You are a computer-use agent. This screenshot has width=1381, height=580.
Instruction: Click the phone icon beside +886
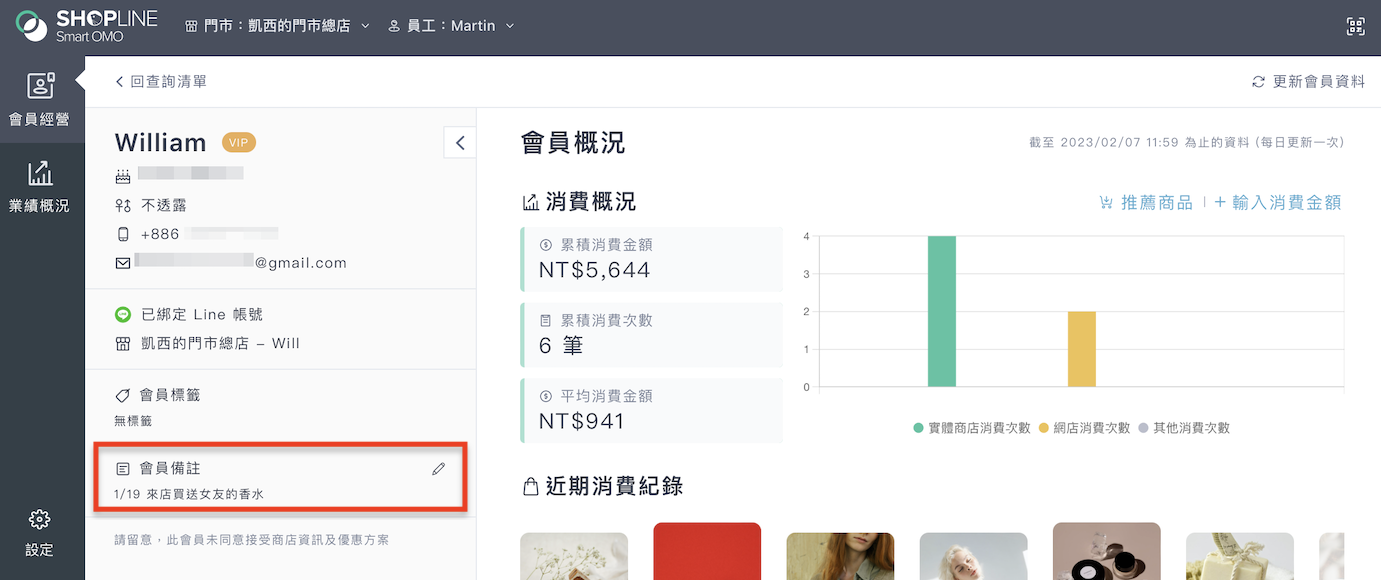123,234
